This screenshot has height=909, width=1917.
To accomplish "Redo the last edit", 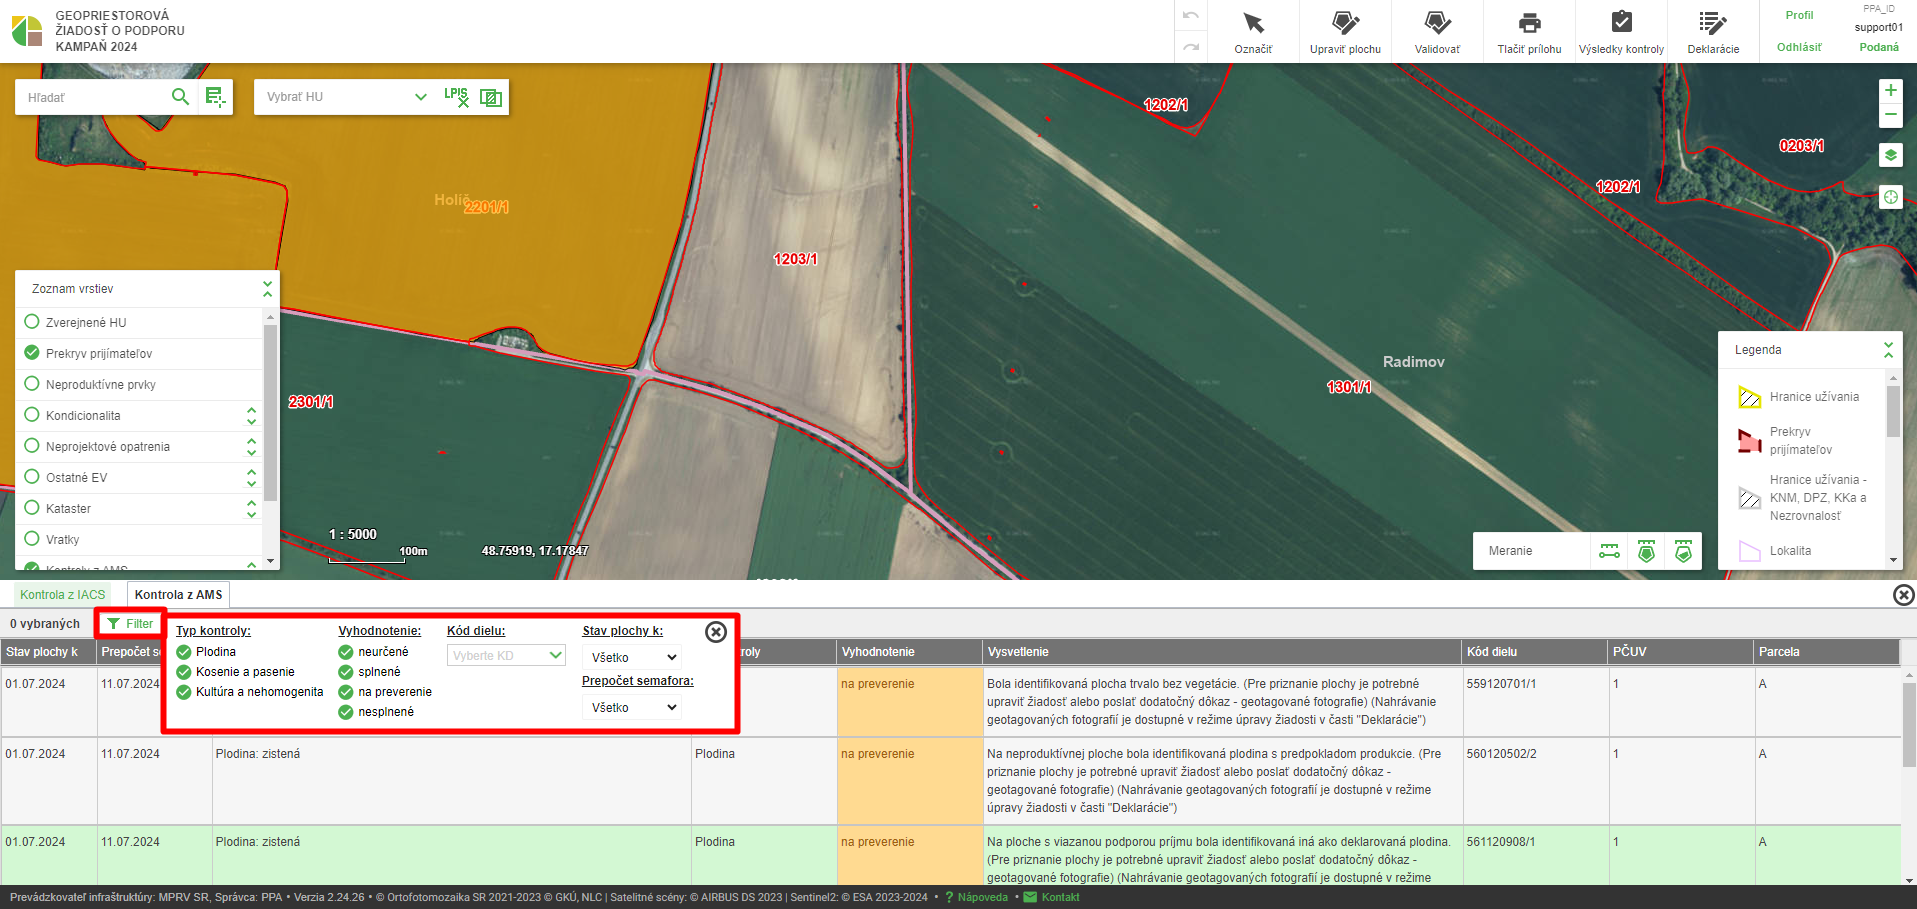I will pyautogui.click(x=1190, y=47).
